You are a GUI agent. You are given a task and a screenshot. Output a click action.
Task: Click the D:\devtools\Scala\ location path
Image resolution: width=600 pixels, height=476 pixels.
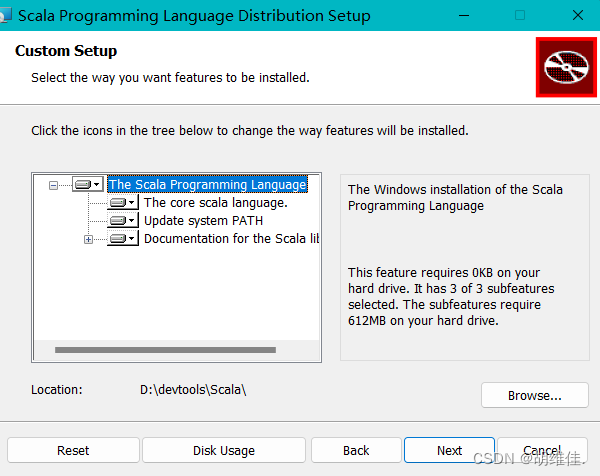pyautogui.click(x=193, y=390)
